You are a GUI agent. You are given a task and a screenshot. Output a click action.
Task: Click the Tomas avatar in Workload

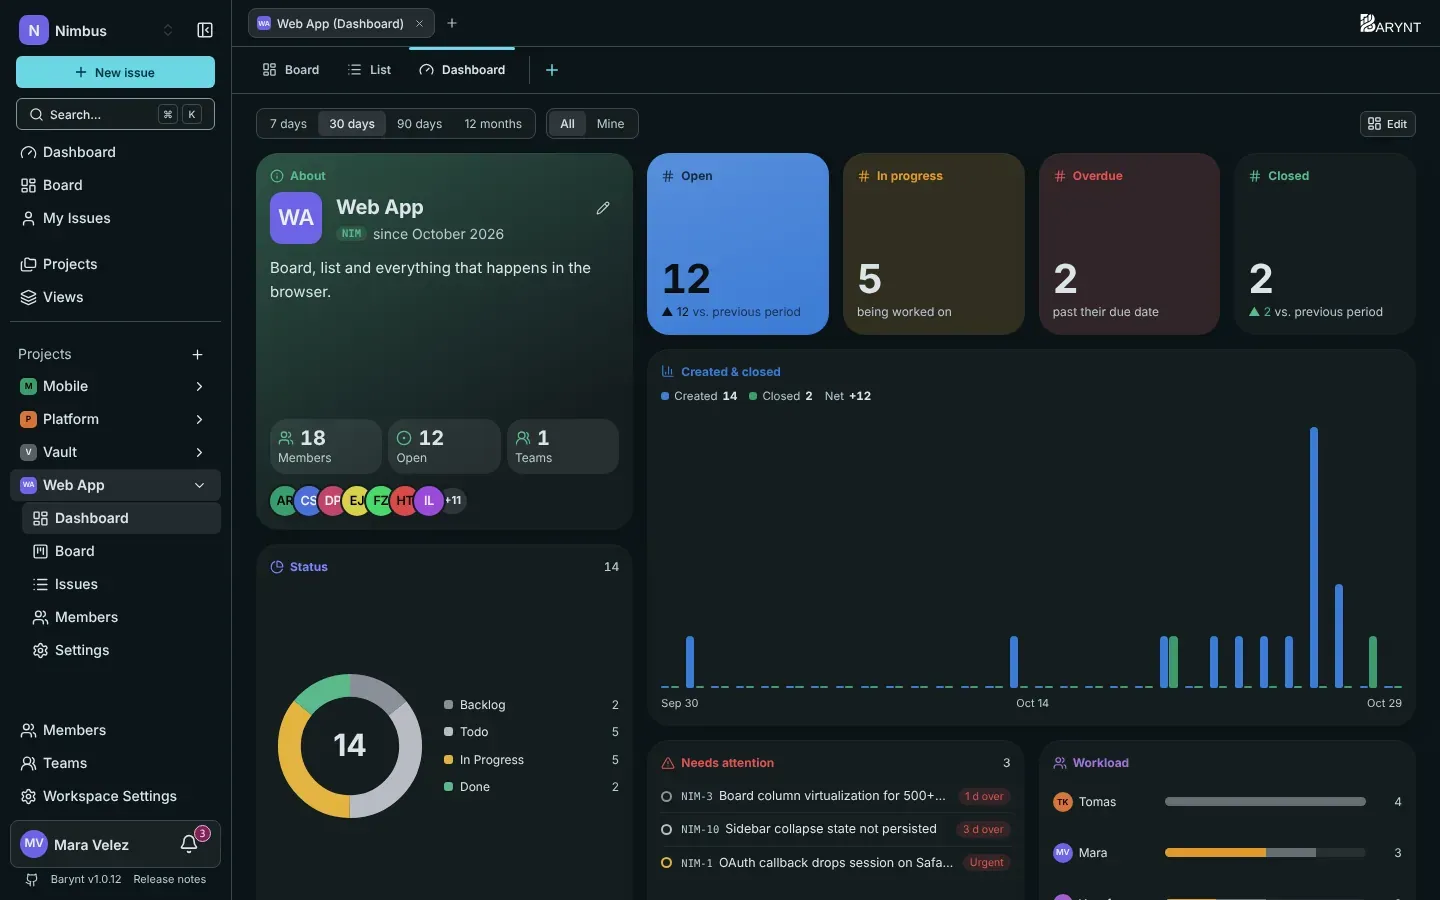(x=1062, y=802)
